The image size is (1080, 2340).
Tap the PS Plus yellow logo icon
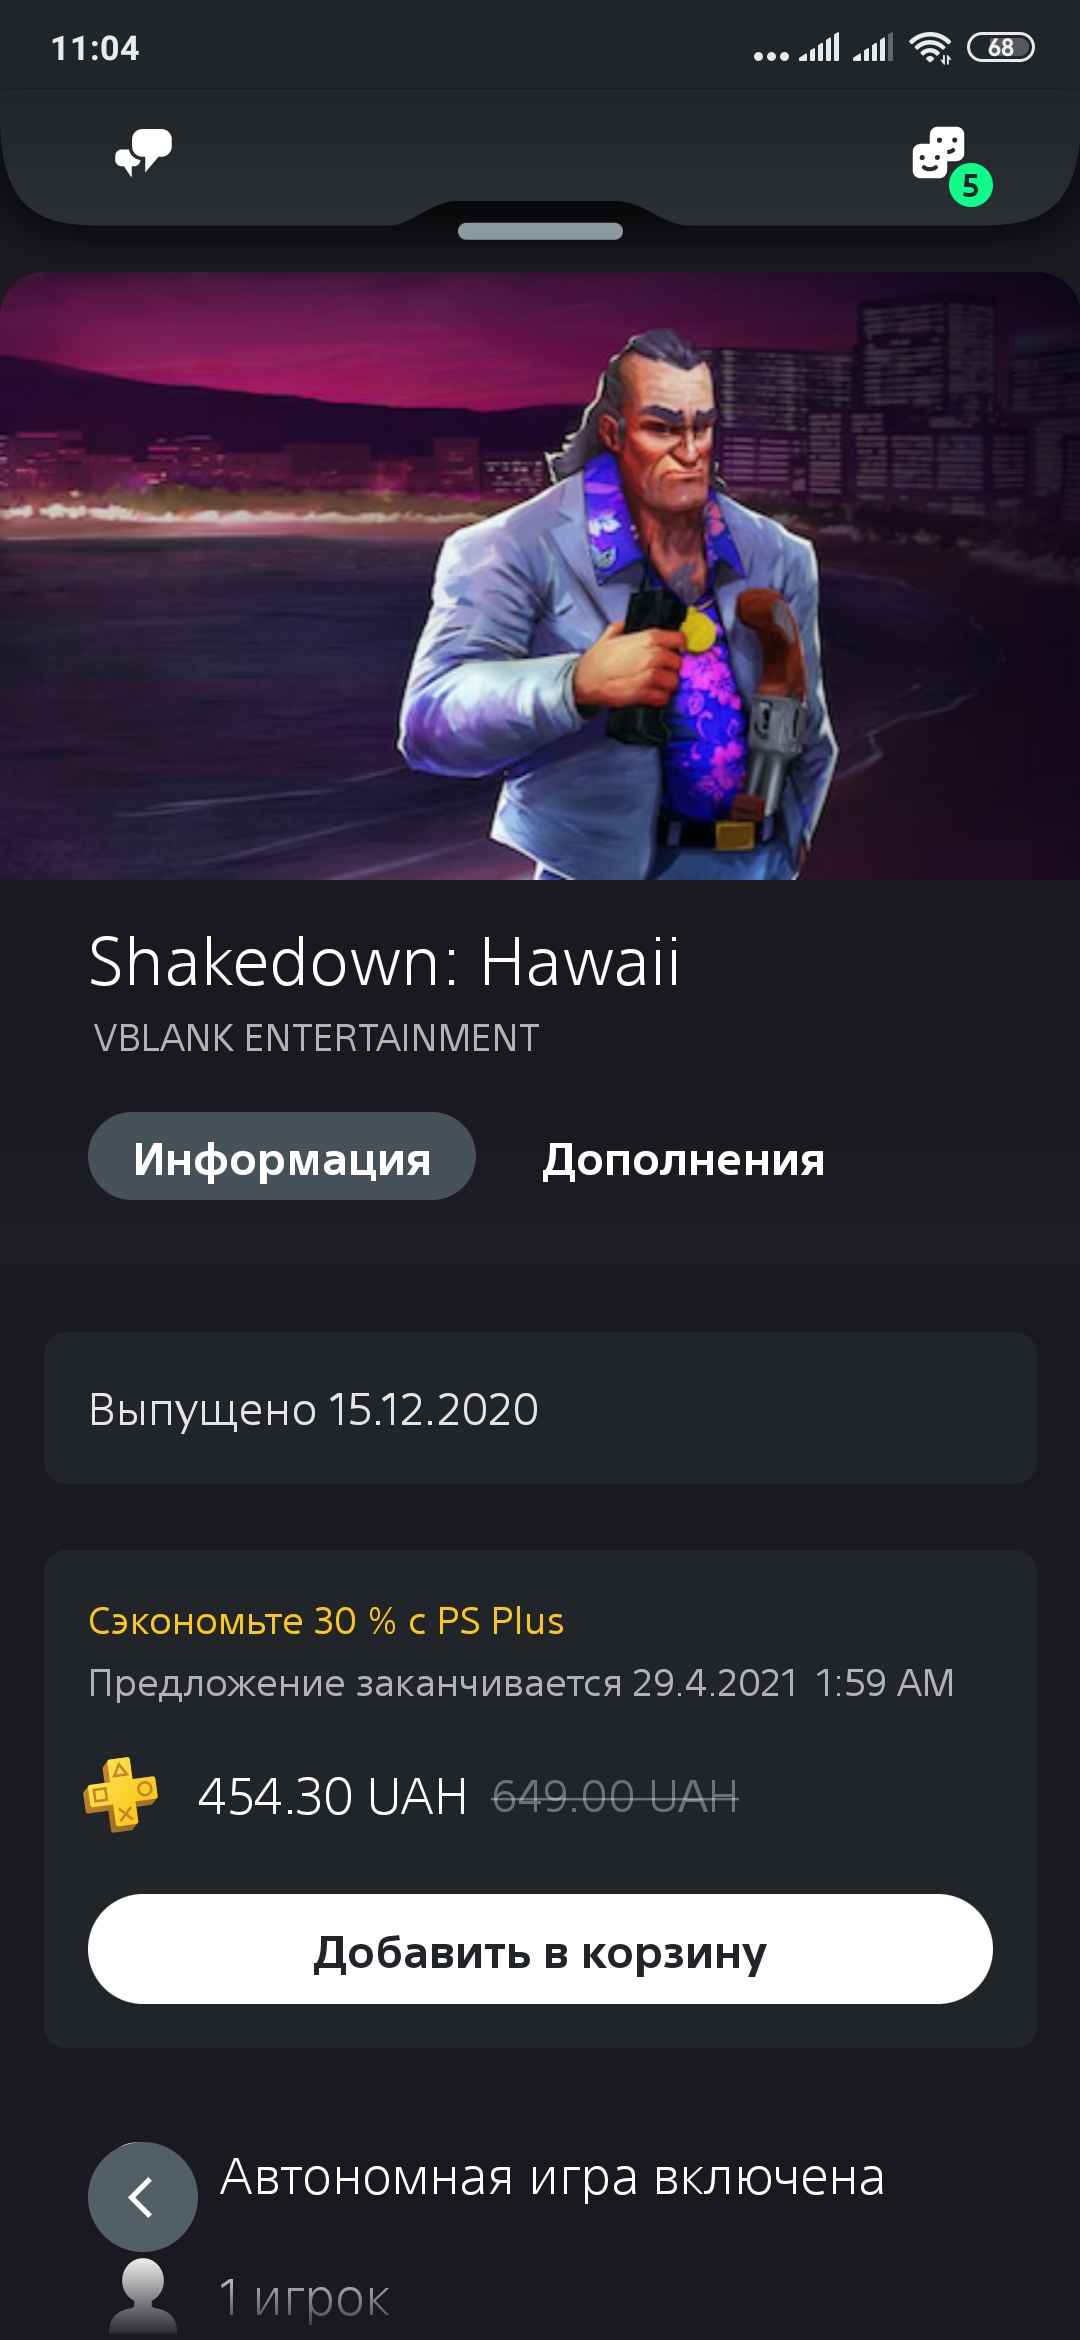[121, 1795]
